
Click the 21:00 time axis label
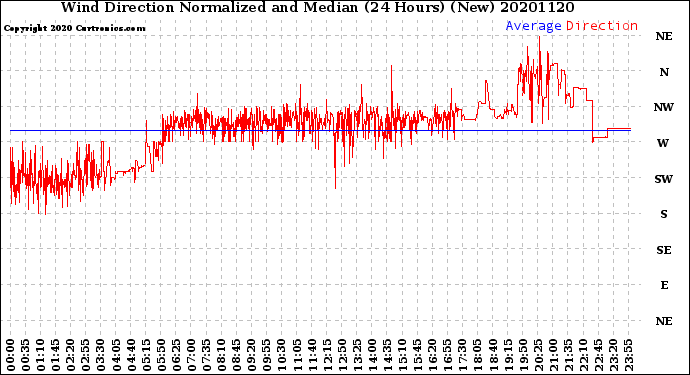coord(553,355)
